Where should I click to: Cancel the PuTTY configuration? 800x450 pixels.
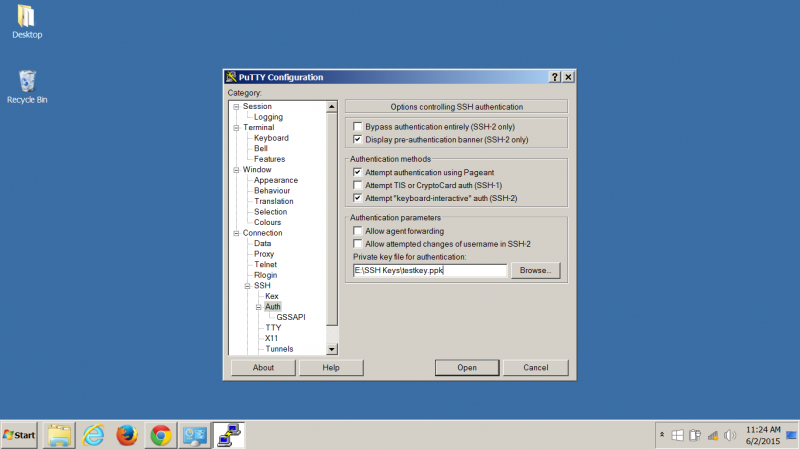tap(535, 367)
